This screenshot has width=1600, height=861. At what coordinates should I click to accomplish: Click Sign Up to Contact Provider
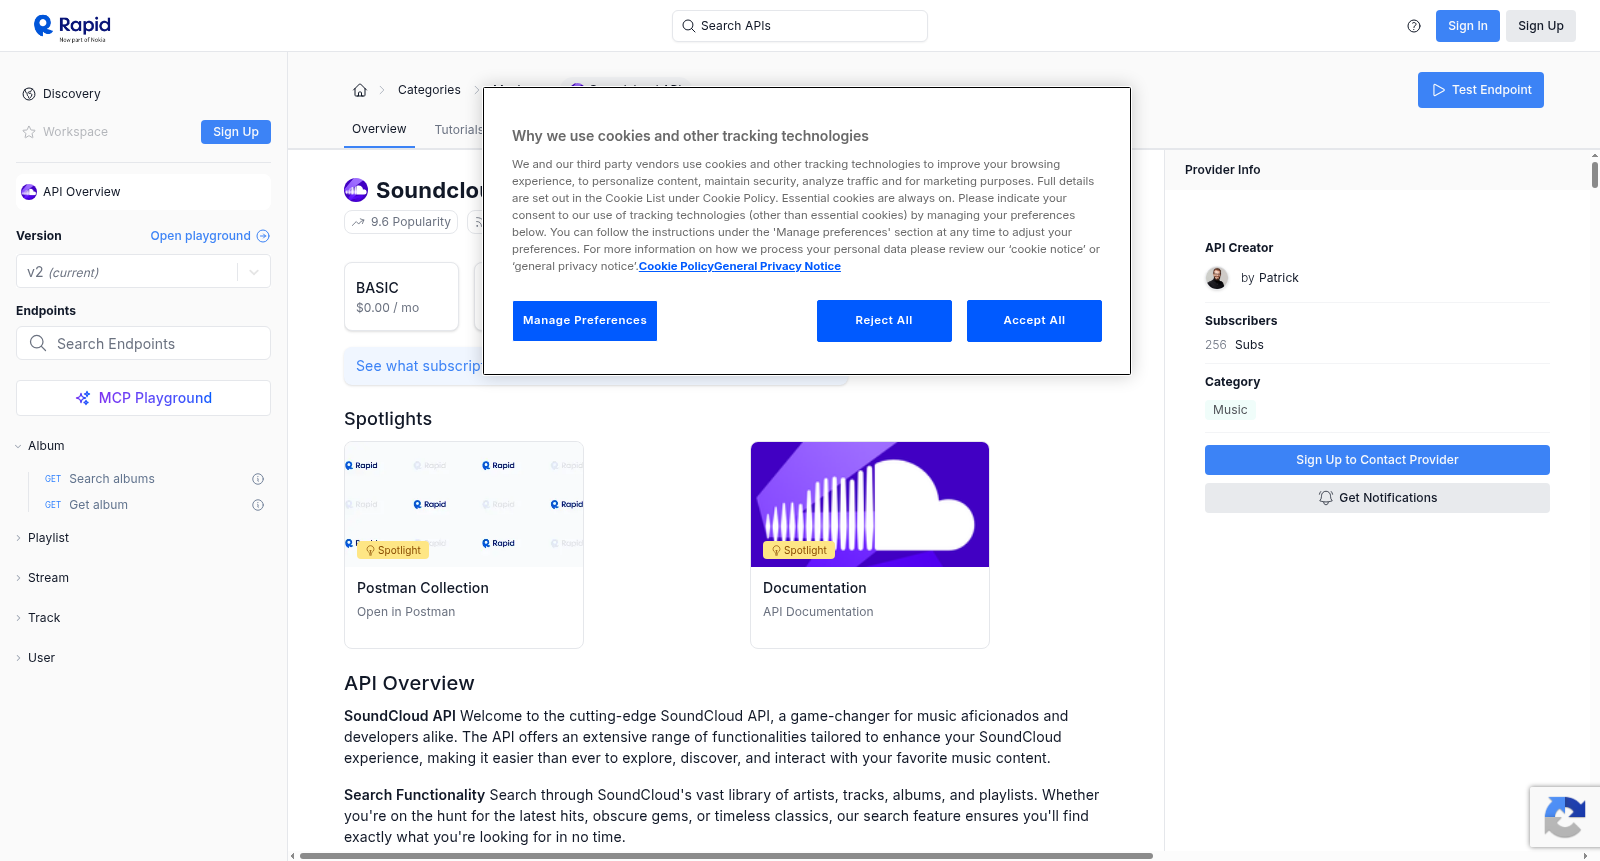(x=1377, y=460)
